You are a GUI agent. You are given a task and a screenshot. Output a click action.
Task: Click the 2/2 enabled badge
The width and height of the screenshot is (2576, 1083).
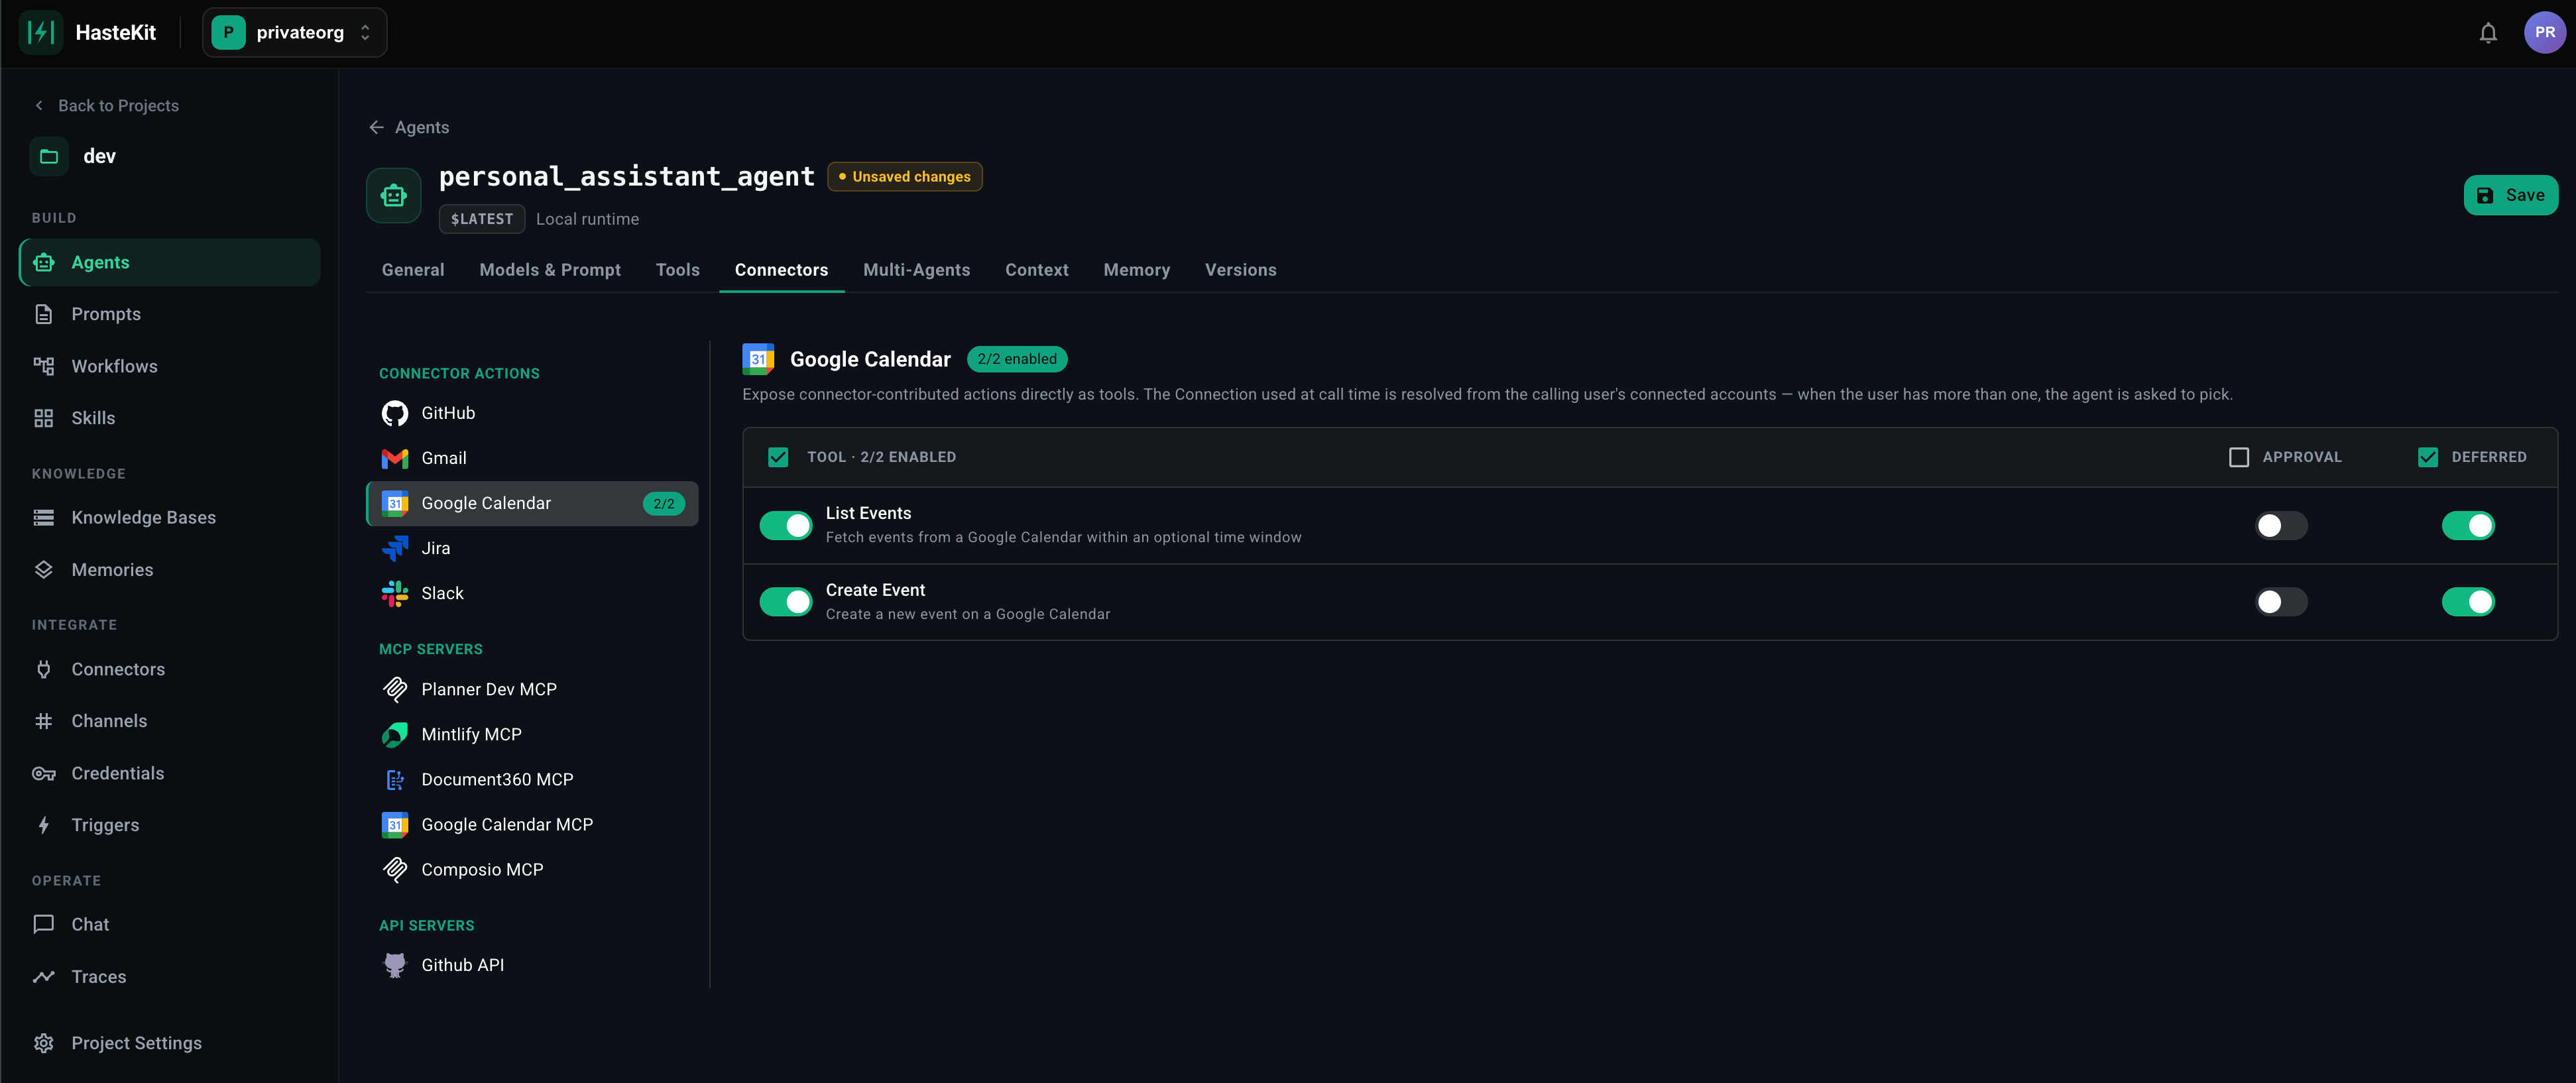[1016, 359]
